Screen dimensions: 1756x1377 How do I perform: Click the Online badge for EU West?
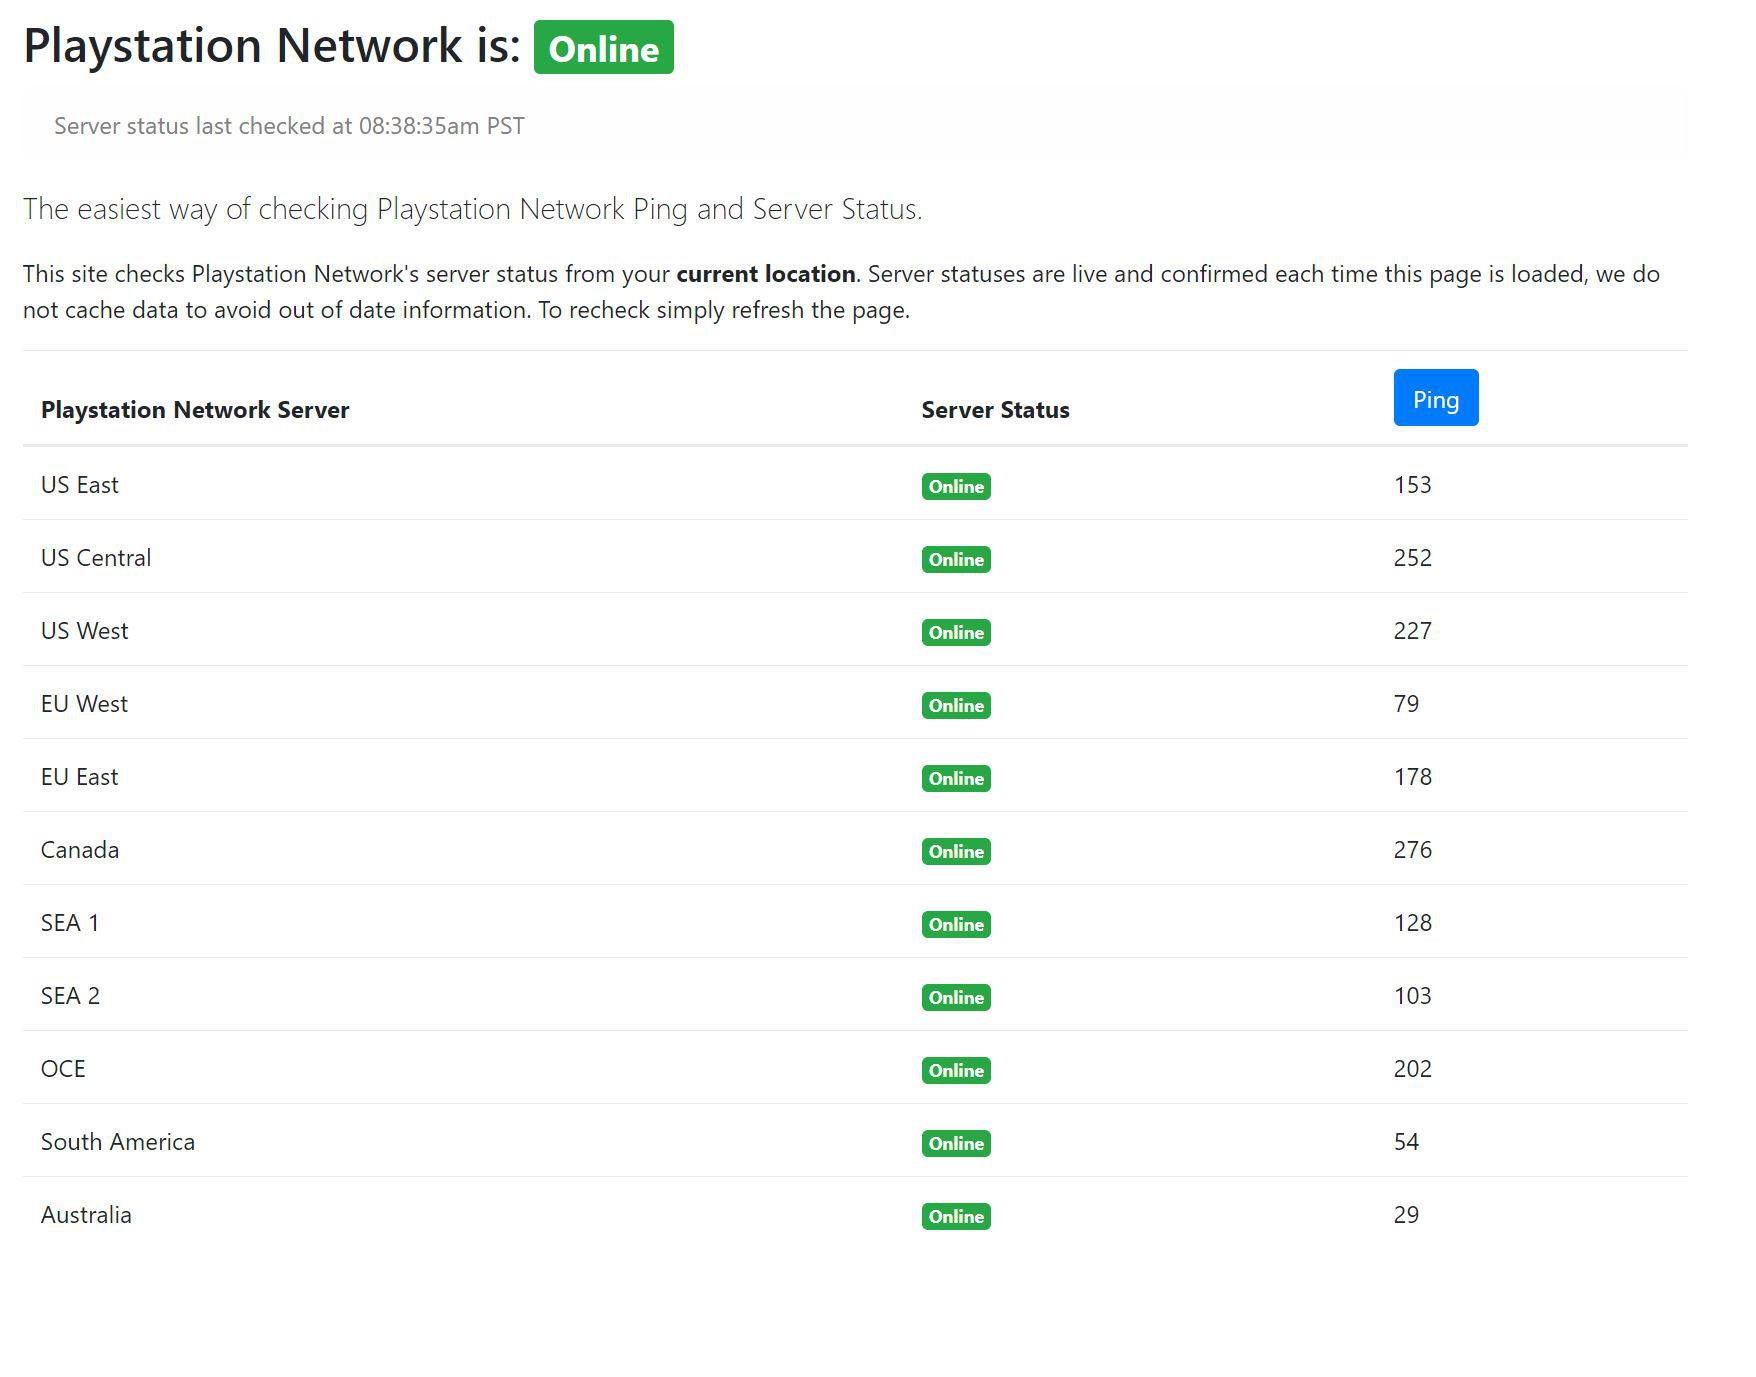[x=956, y=705]
